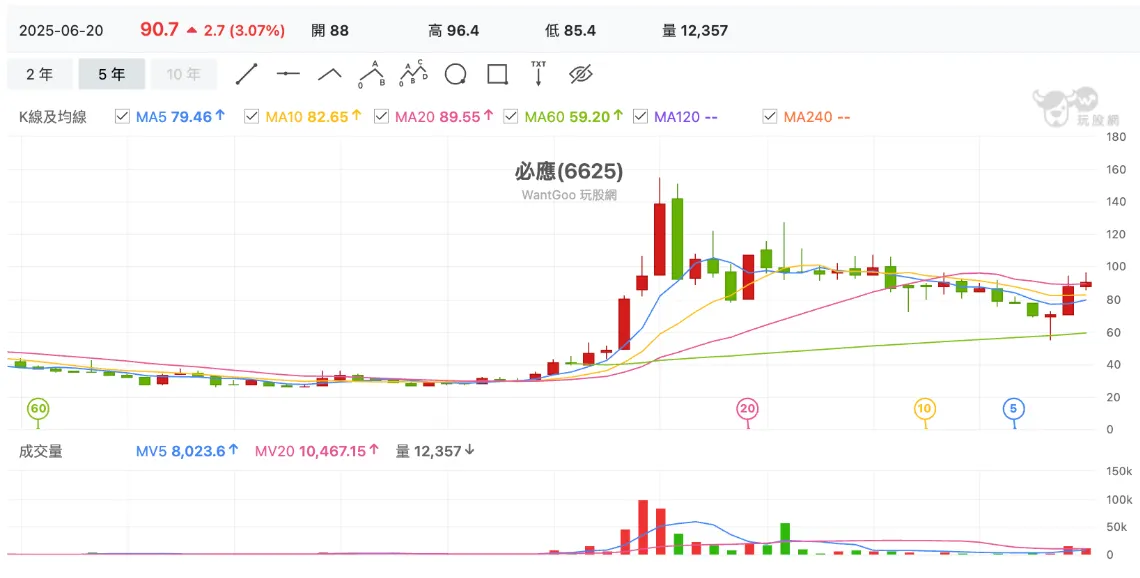Screen dimensions: 1140x578
Task: Click the yellow 10 MA marker pin
Action: coord(925,409)
